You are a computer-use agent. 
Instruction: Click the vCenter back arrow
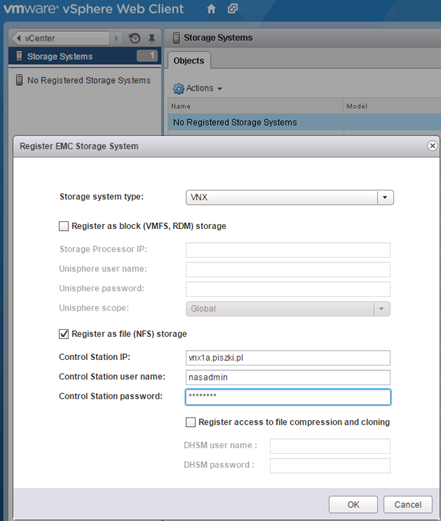[x=19, y=38]
